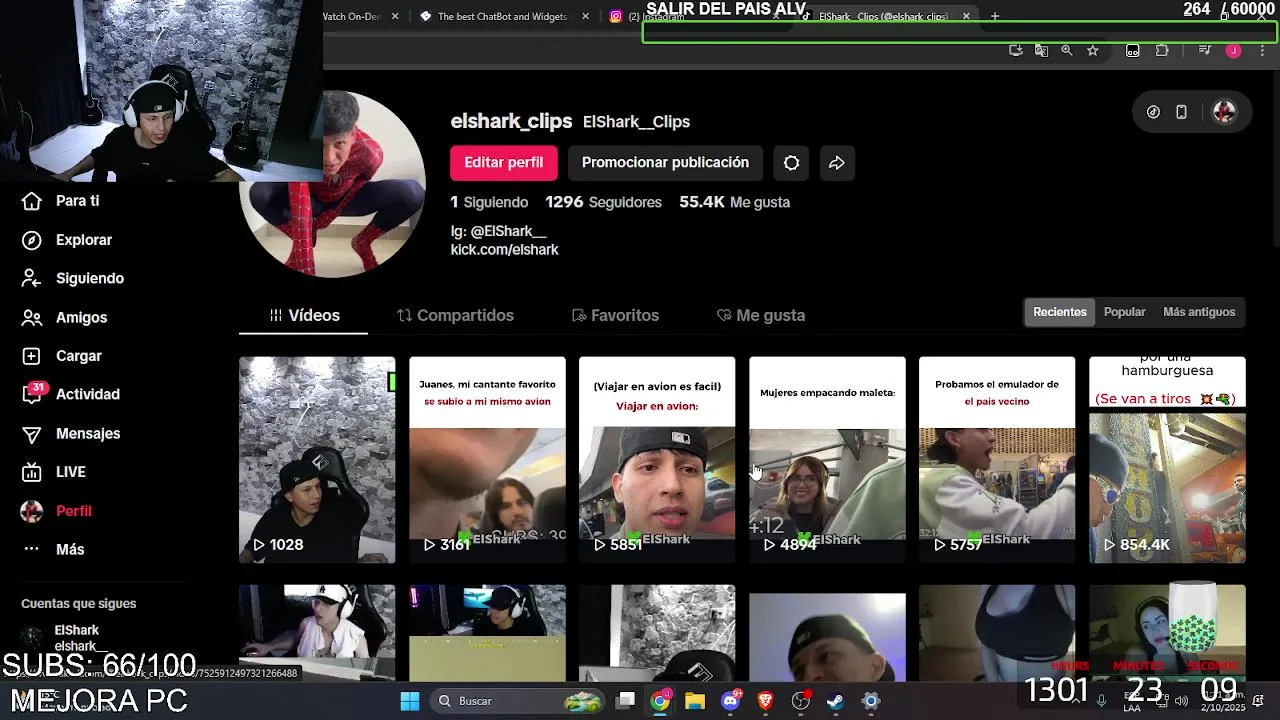The height and width of the screenshot is (720, 1280).
Task: Open the Juanes cantante favorito video
Action: [x=487, y=460]
